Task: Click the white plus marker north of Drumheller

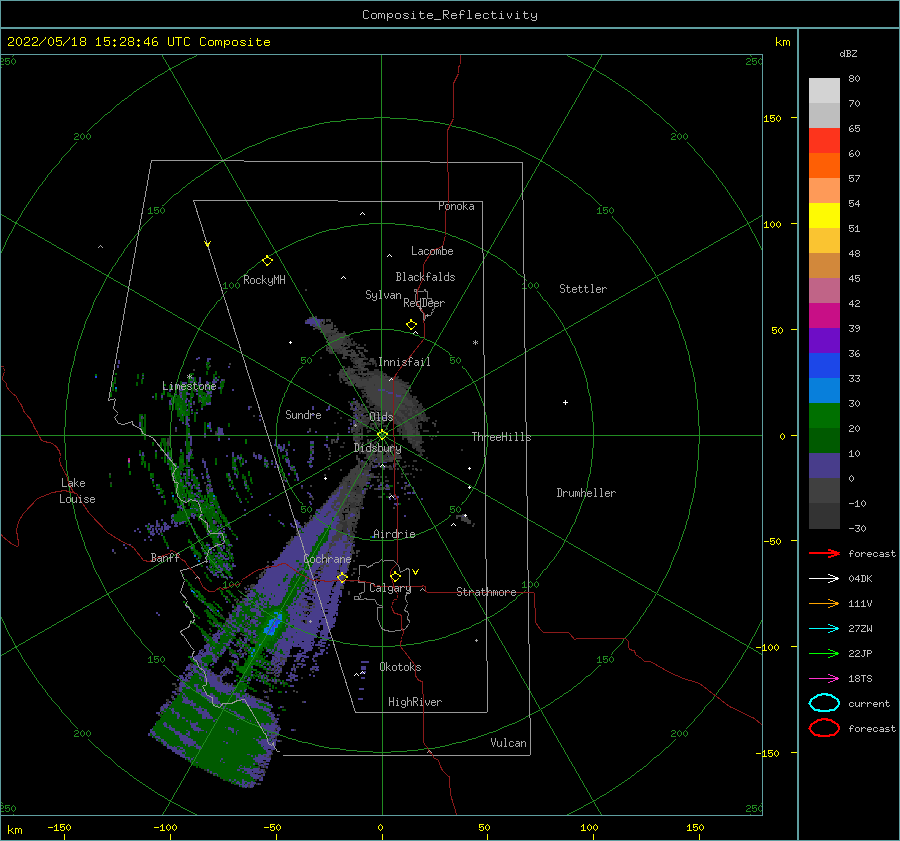Action: coord(565,402)
